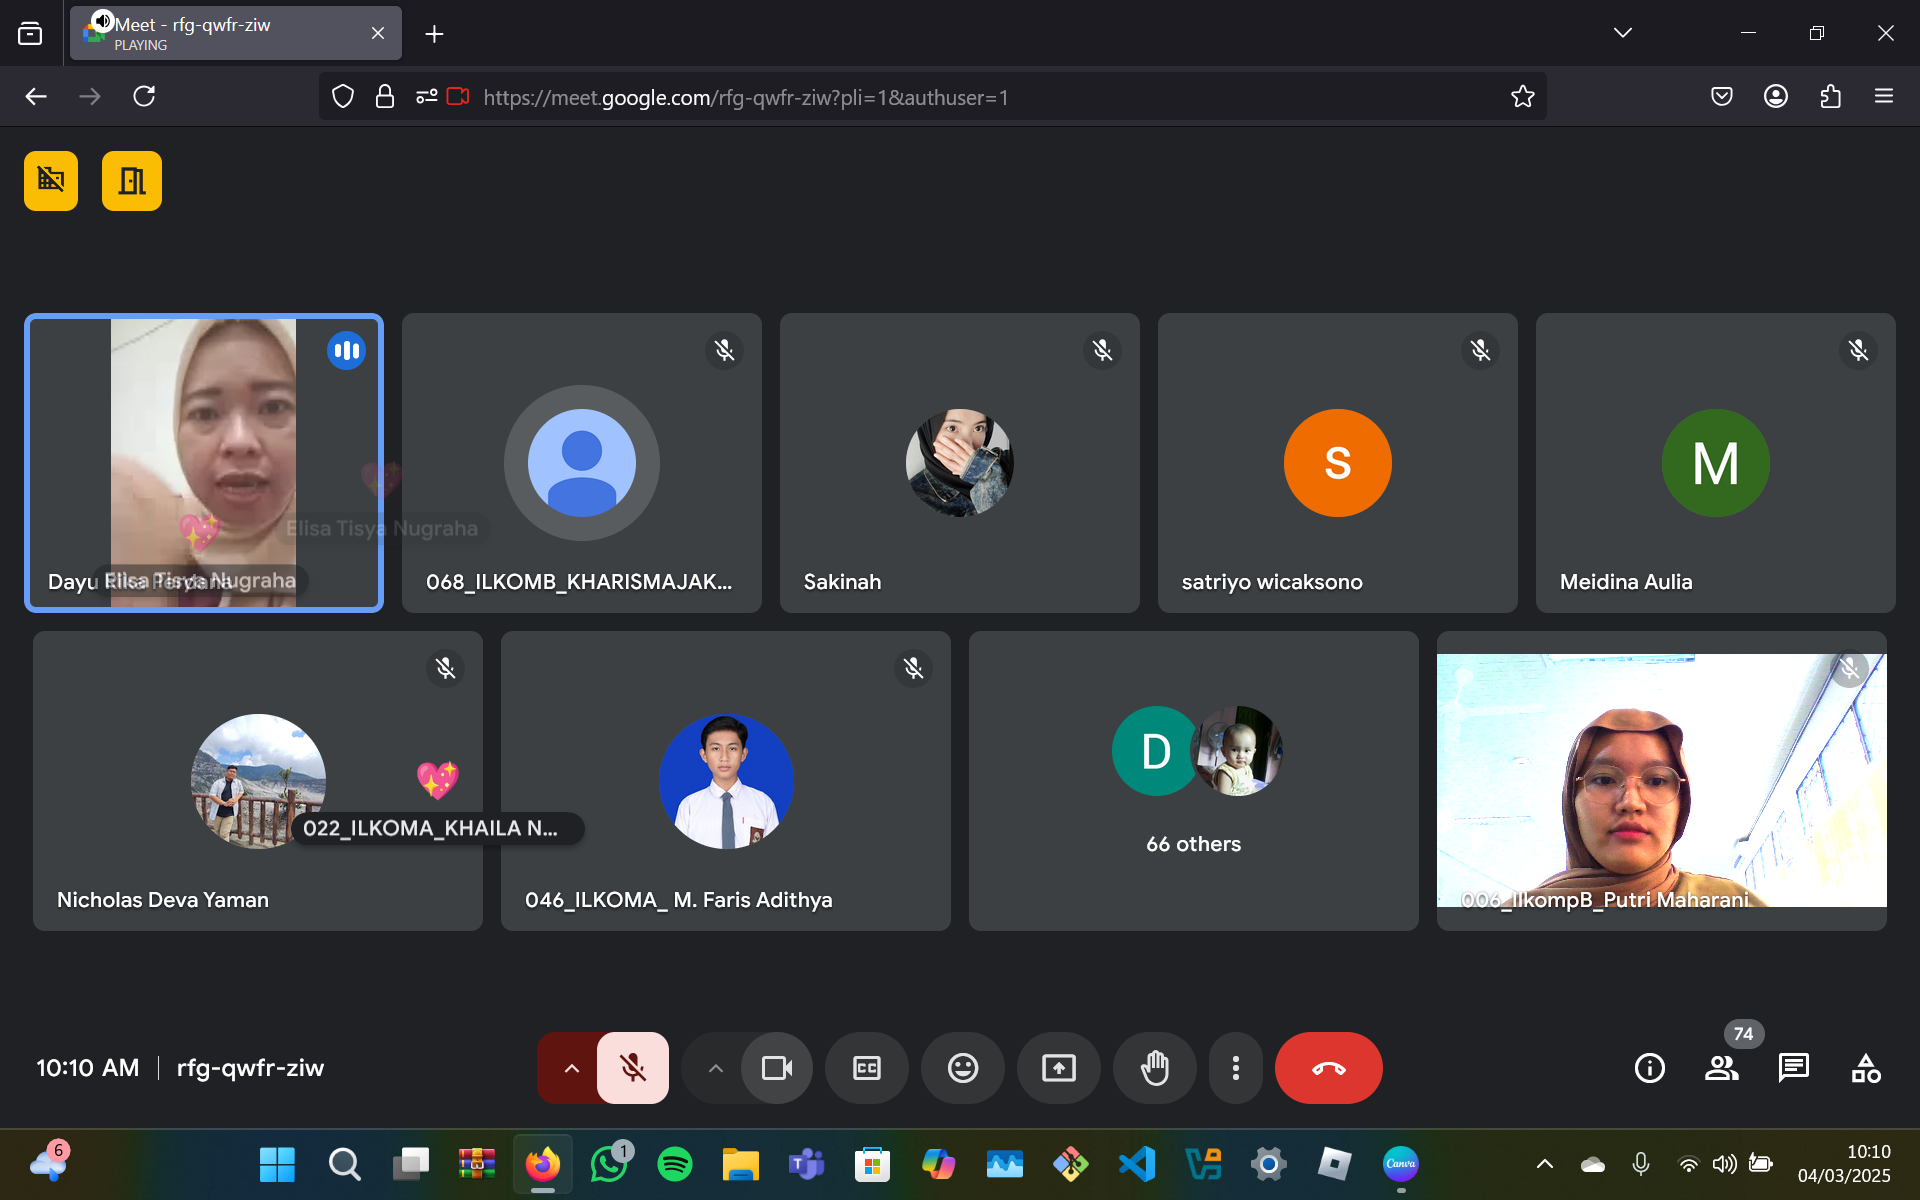This screenshot has height=1200, width=1920.
Task: Open the meeting details info icon
Action: pyautogui.click(x=1649, y=1068)
